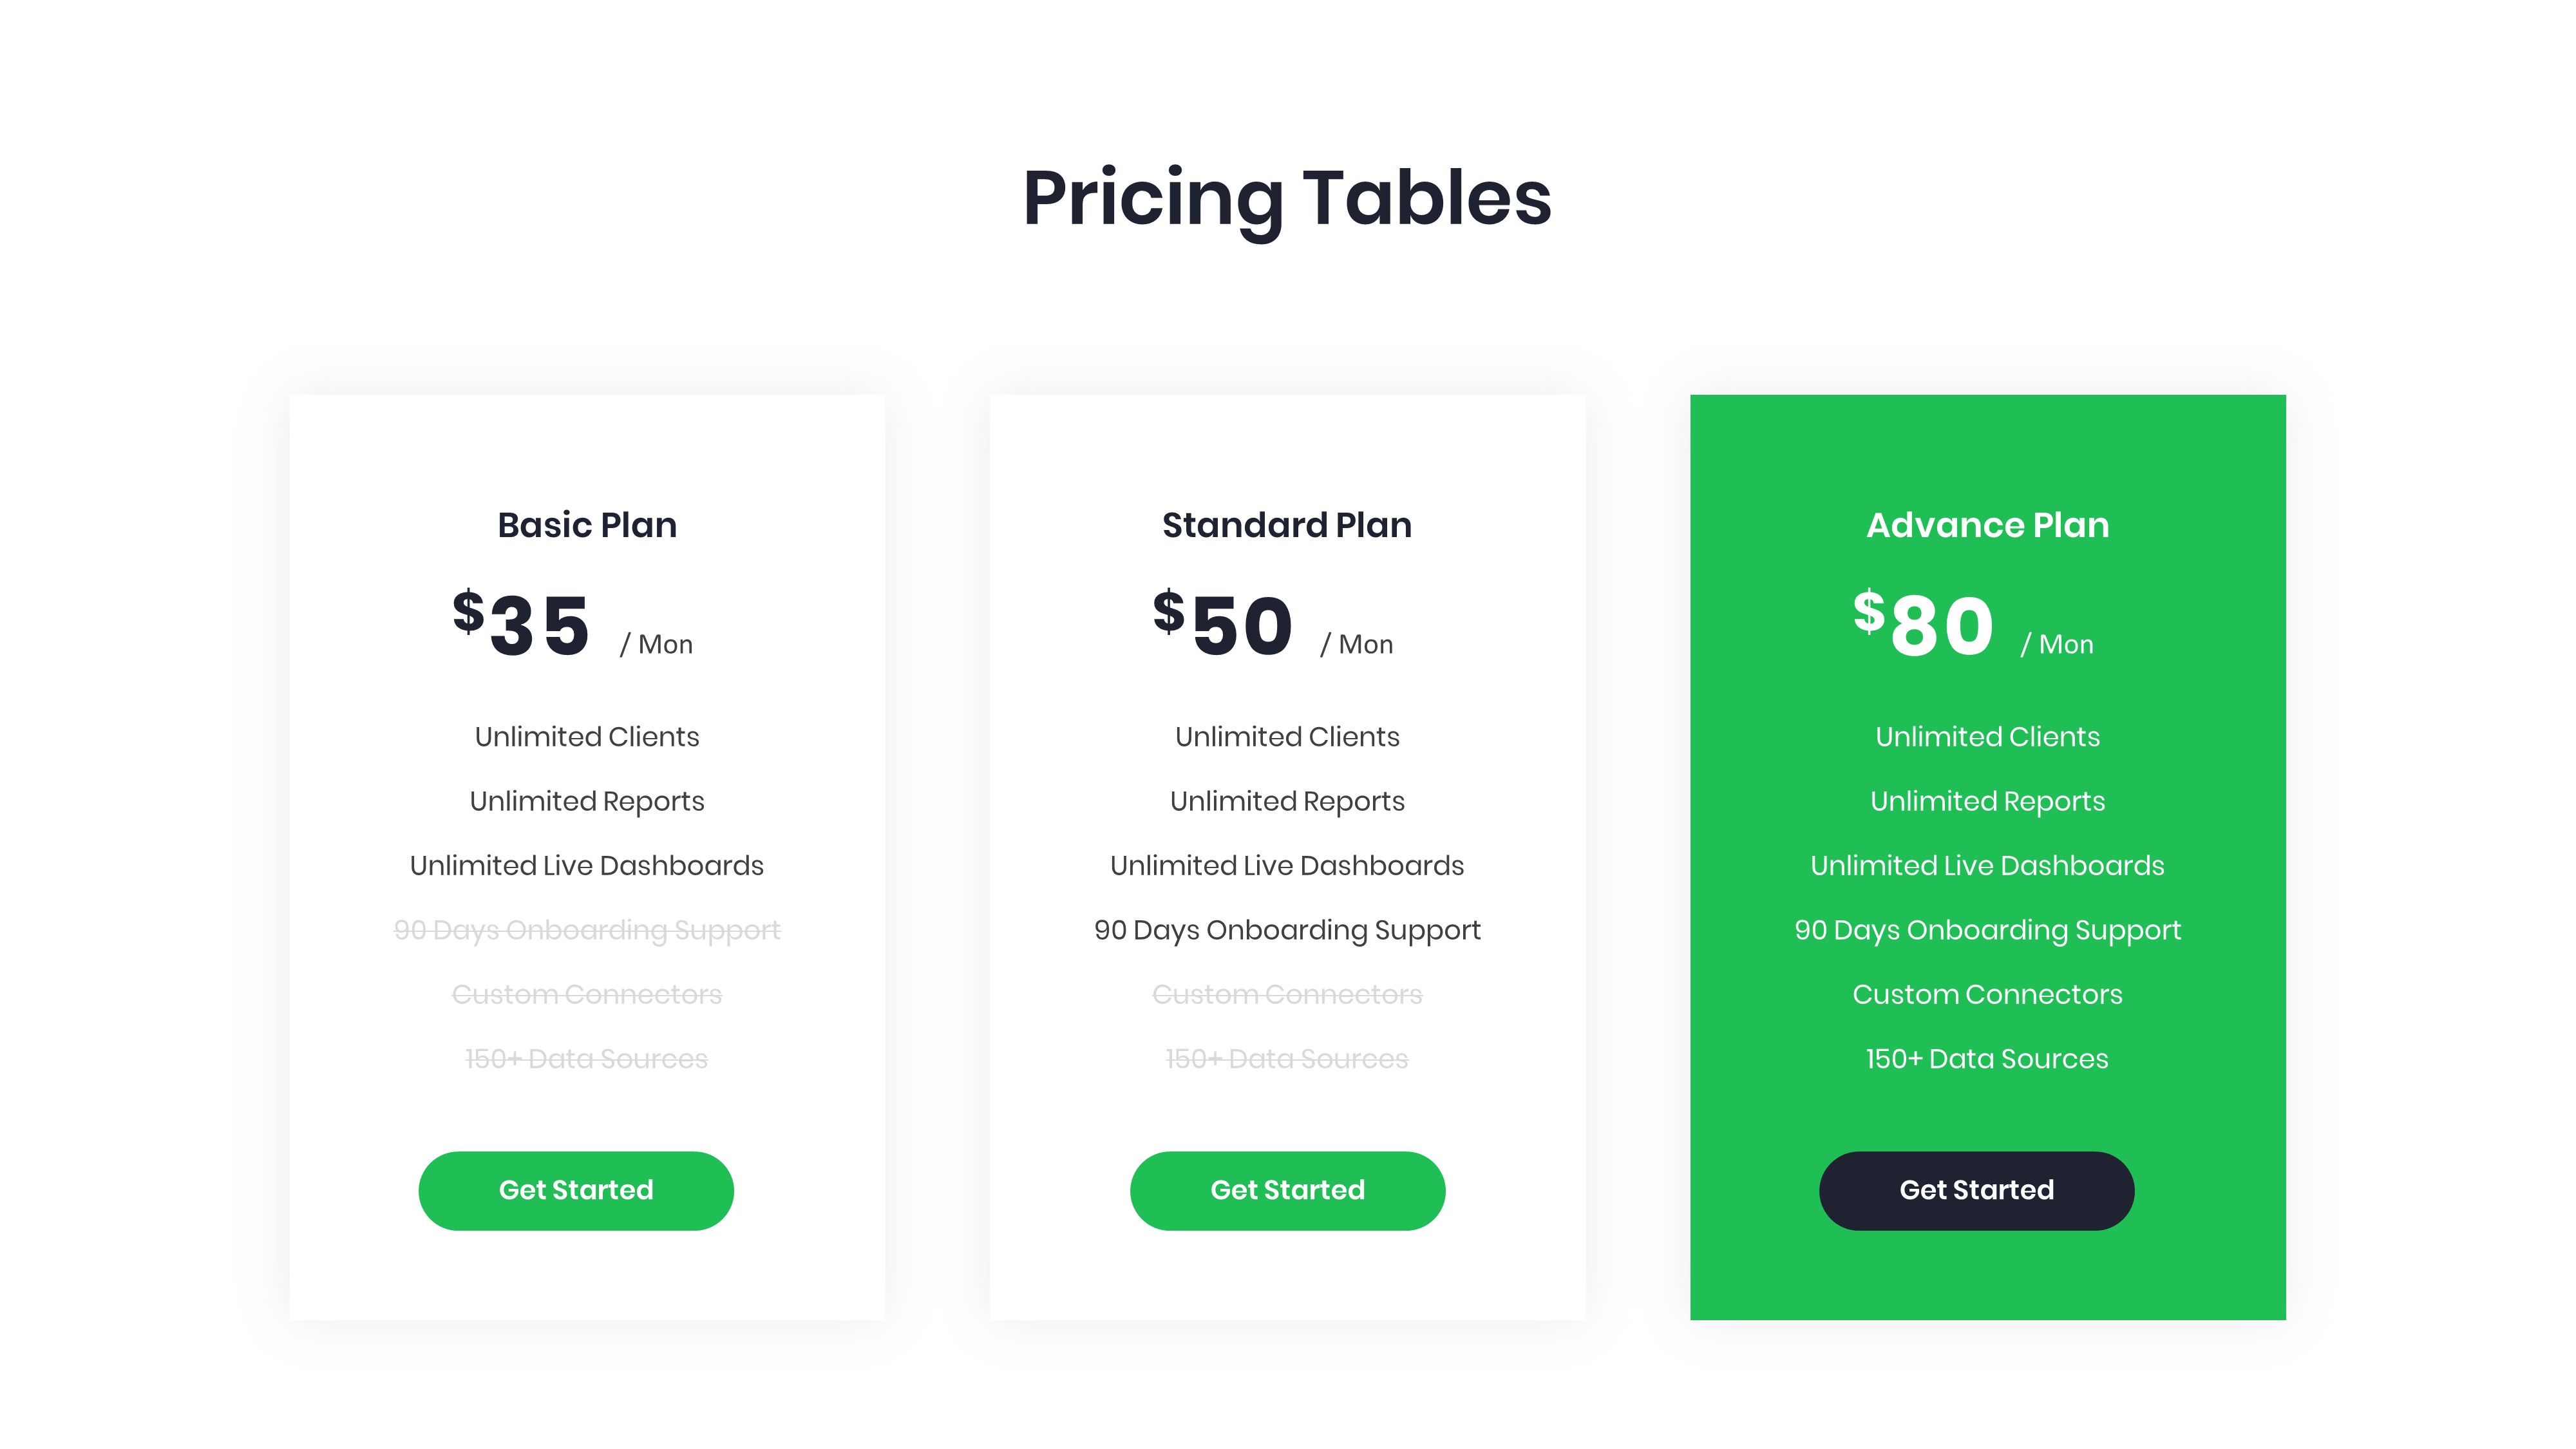2576x1449 pixels.
Task: Click Unlimited Live Dashboards in Advance Plan
Action: tap(1987, 866)
